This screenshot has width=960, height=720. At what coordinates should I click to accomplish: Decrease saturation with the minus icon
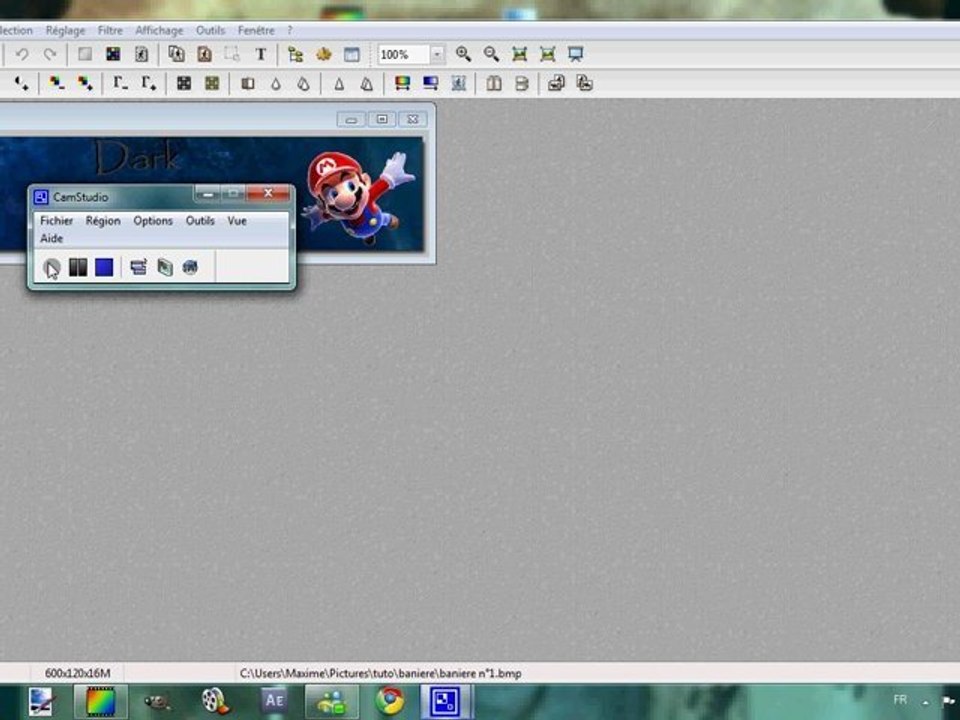click(x=57, y=83)
